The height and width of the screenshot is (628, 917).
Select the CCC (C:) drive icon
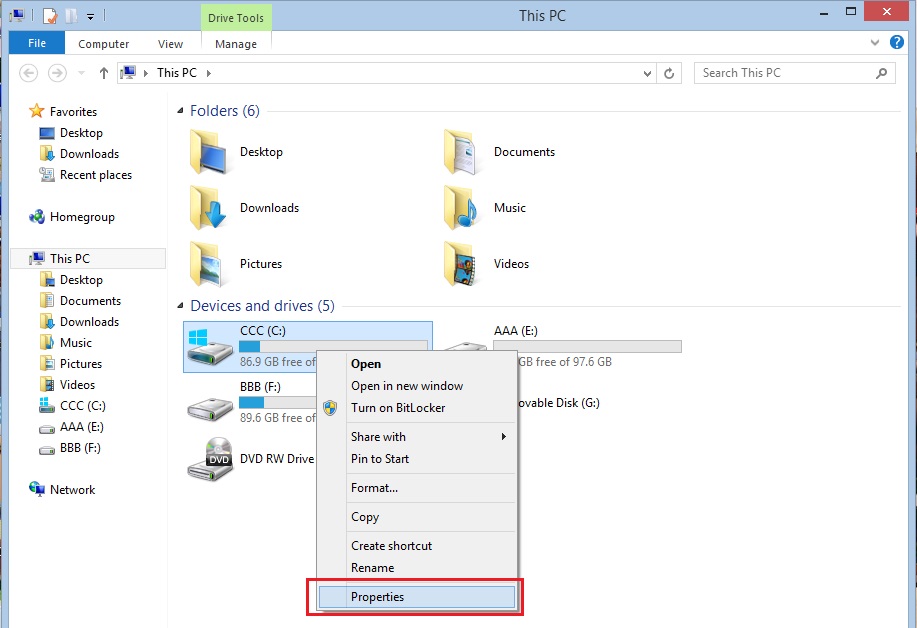coord(210,346)
